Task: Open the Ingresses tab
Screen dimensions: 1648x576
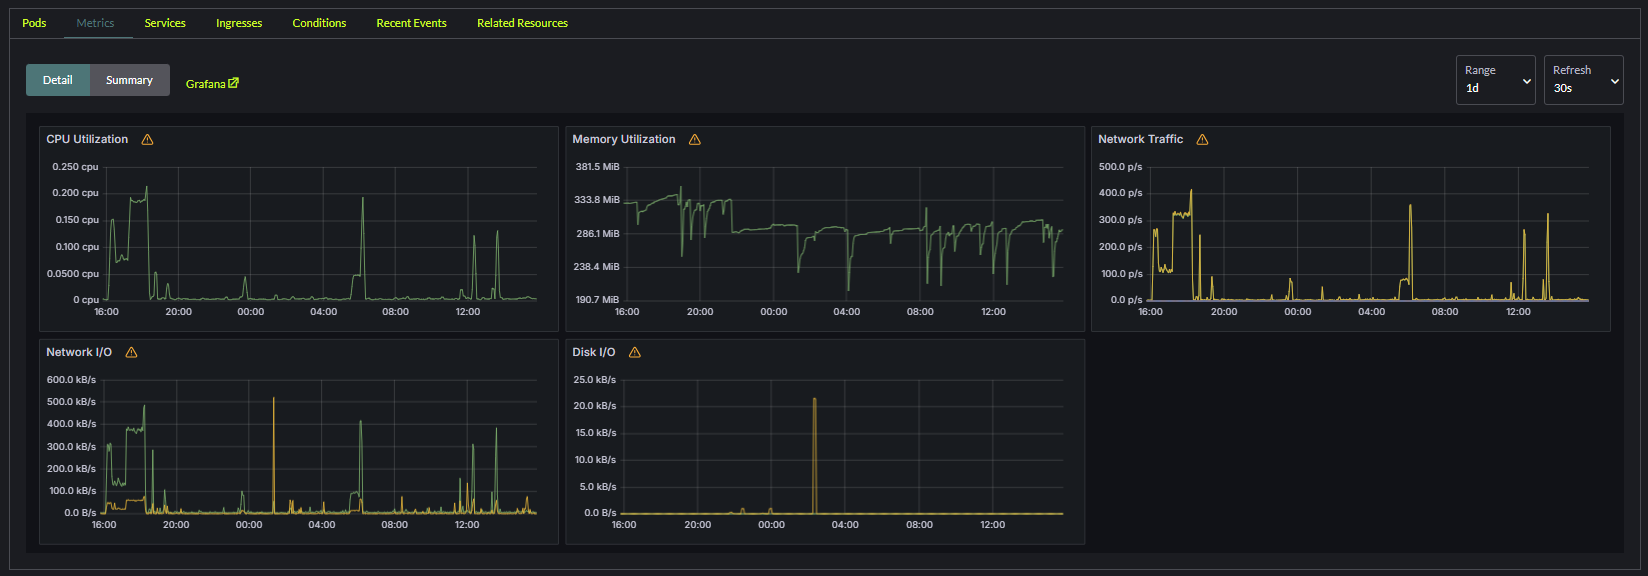Action: pos(239,23)
